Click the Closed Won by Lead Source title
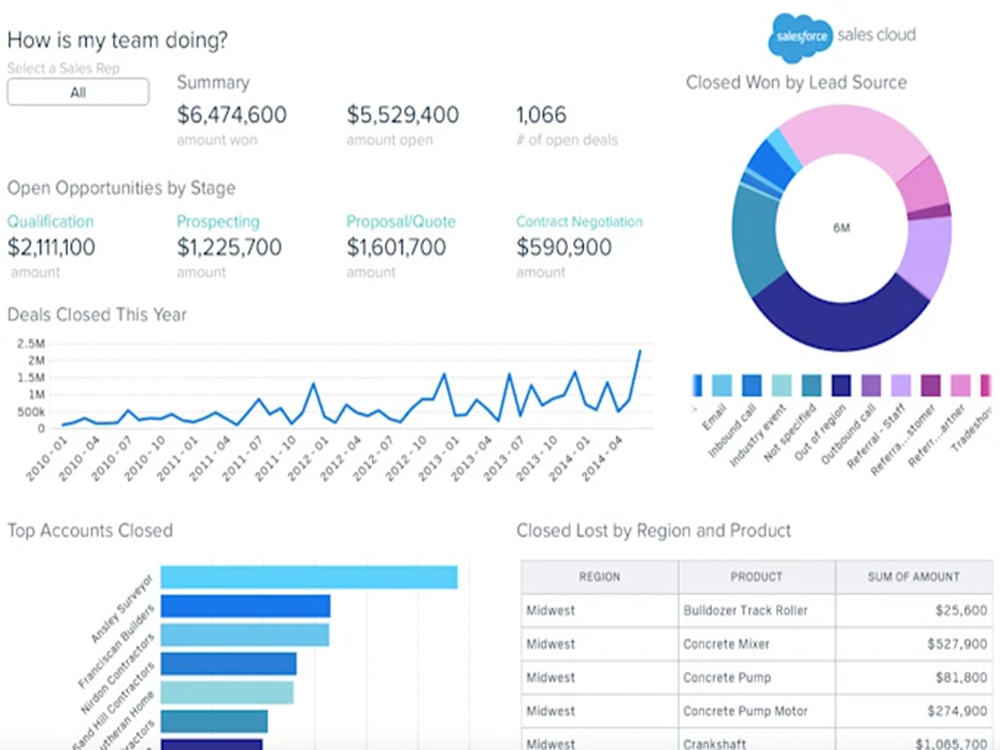 [x=796, y=82]
